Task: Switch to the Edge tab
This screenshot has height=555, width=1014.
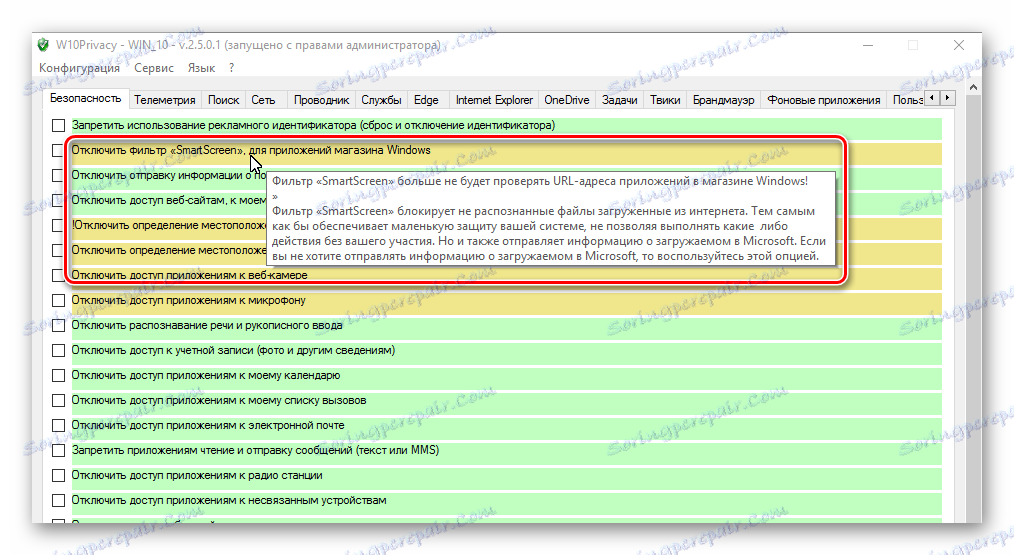Action: coord(426,100)
